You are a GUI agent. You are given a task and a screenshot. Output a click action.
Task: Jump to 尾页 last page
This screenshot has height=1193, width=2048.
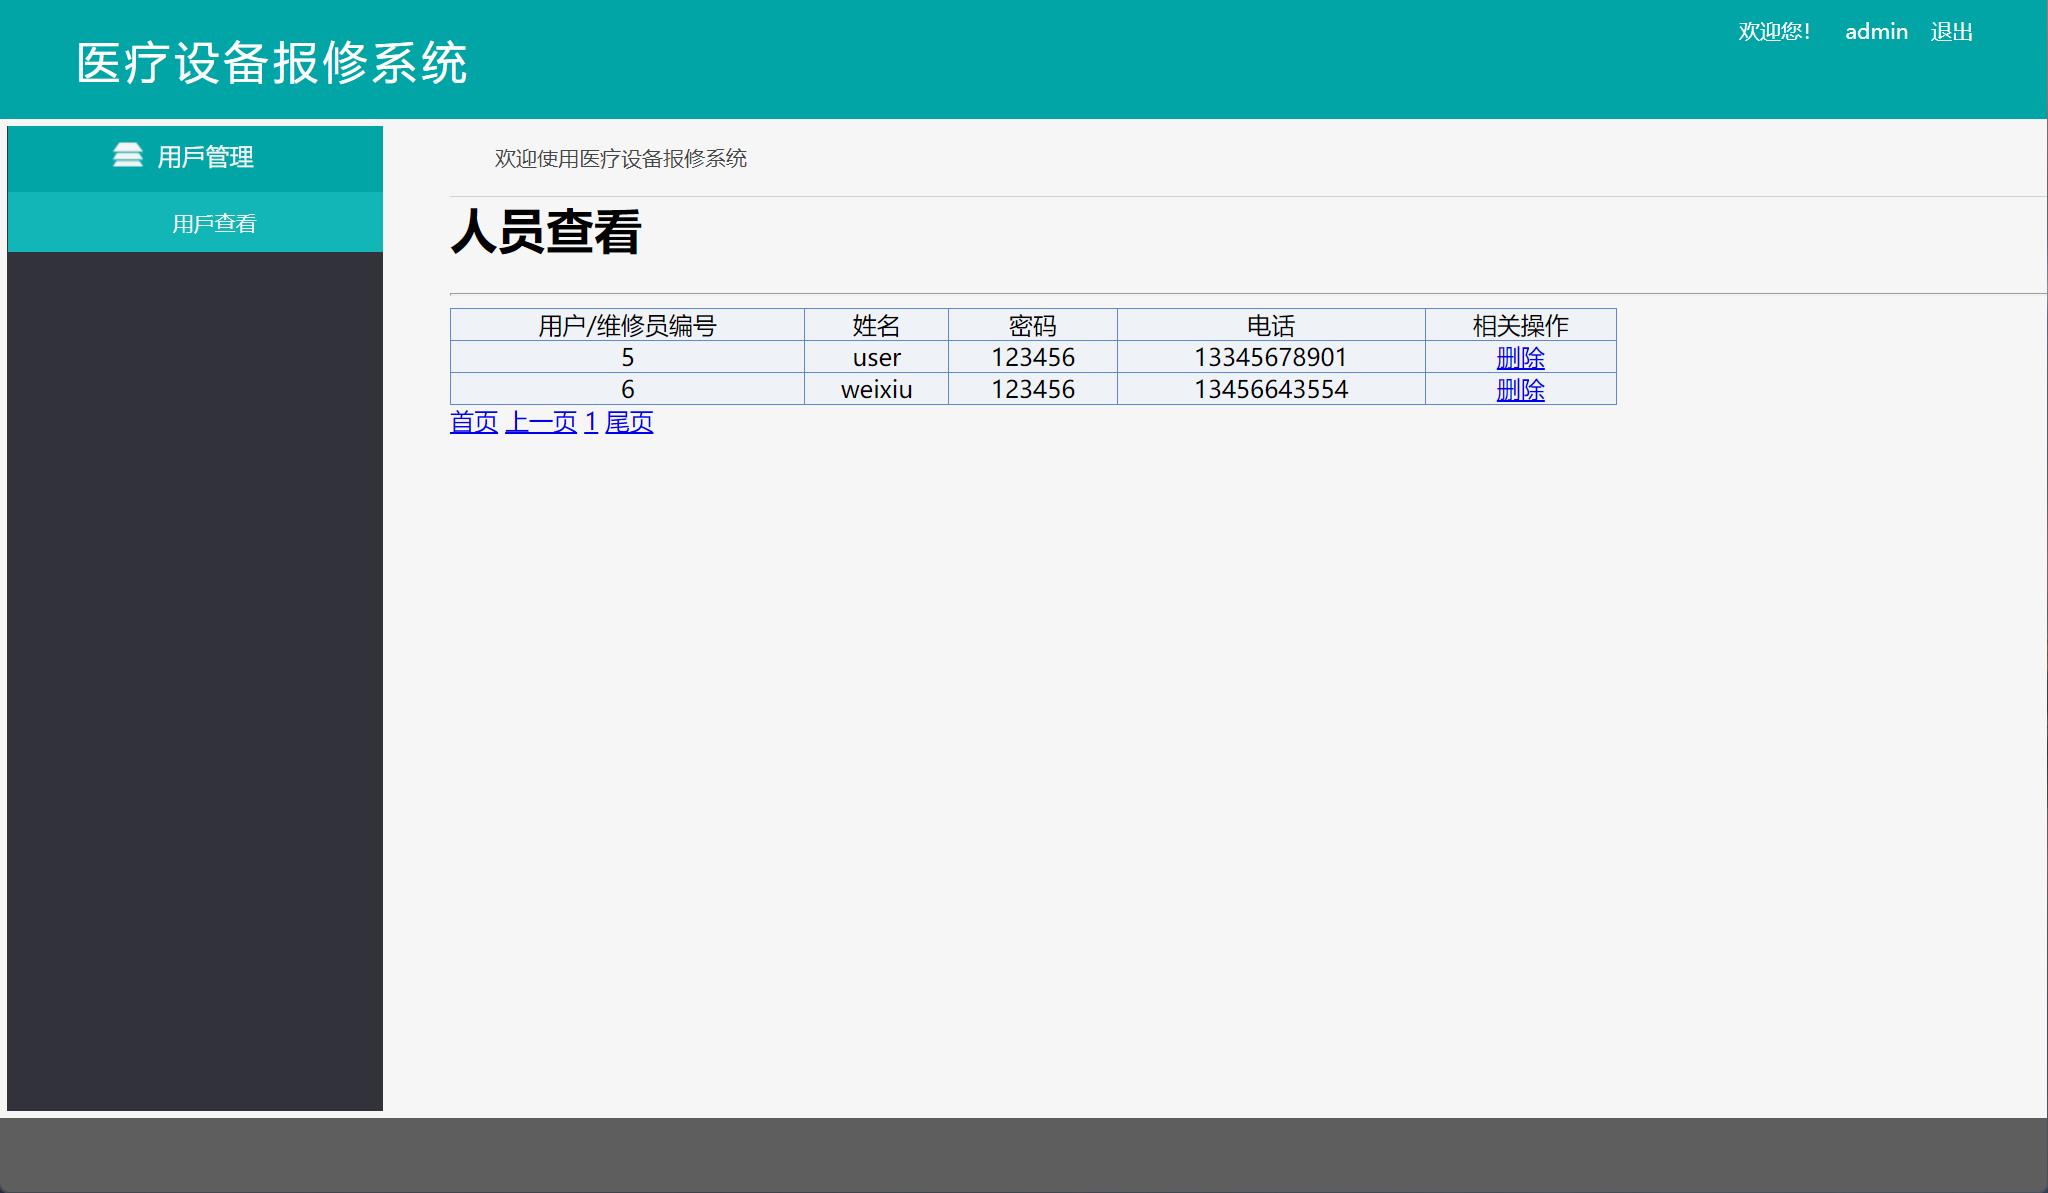click(x=629, y=422)
